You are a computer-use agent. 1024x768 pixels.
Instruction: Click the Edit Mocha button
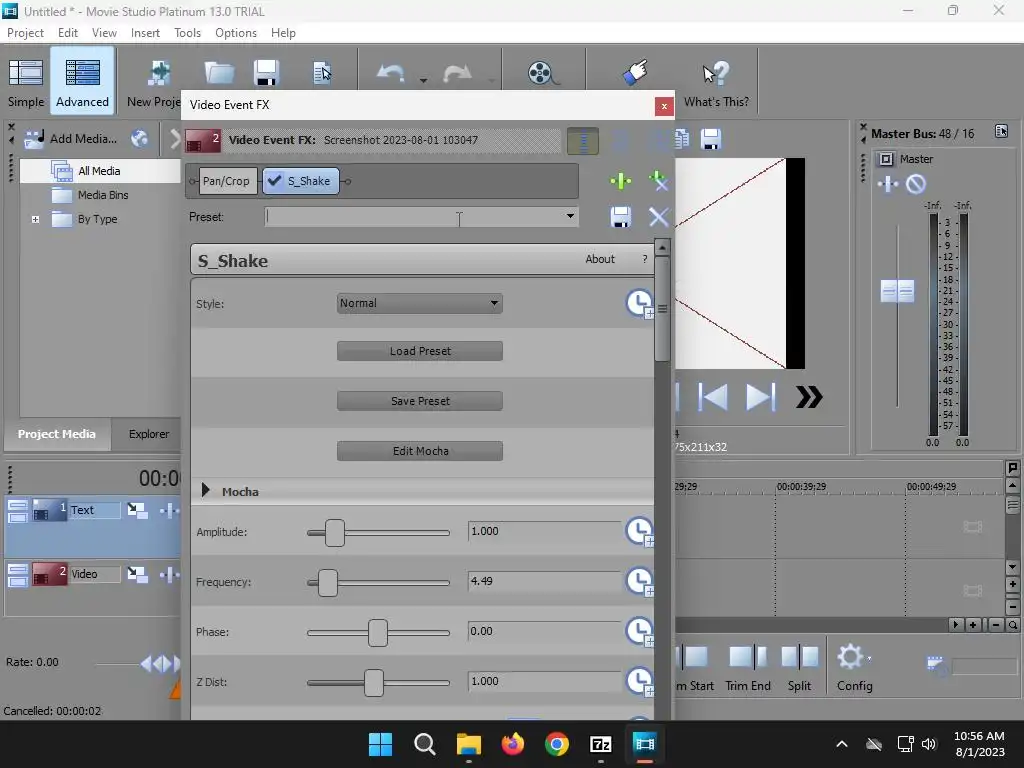(420, 451)
